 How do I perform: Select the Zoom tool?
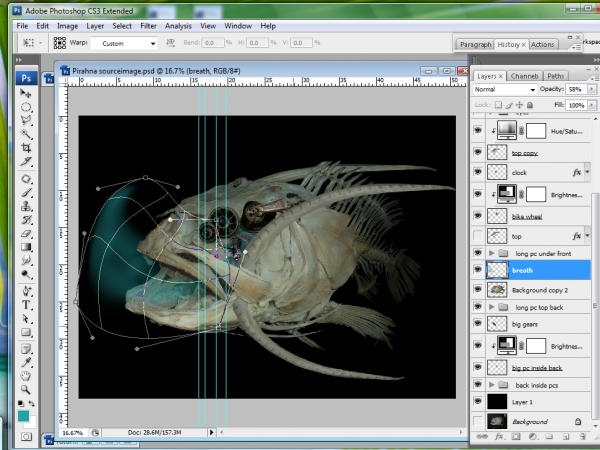(26, 390)
